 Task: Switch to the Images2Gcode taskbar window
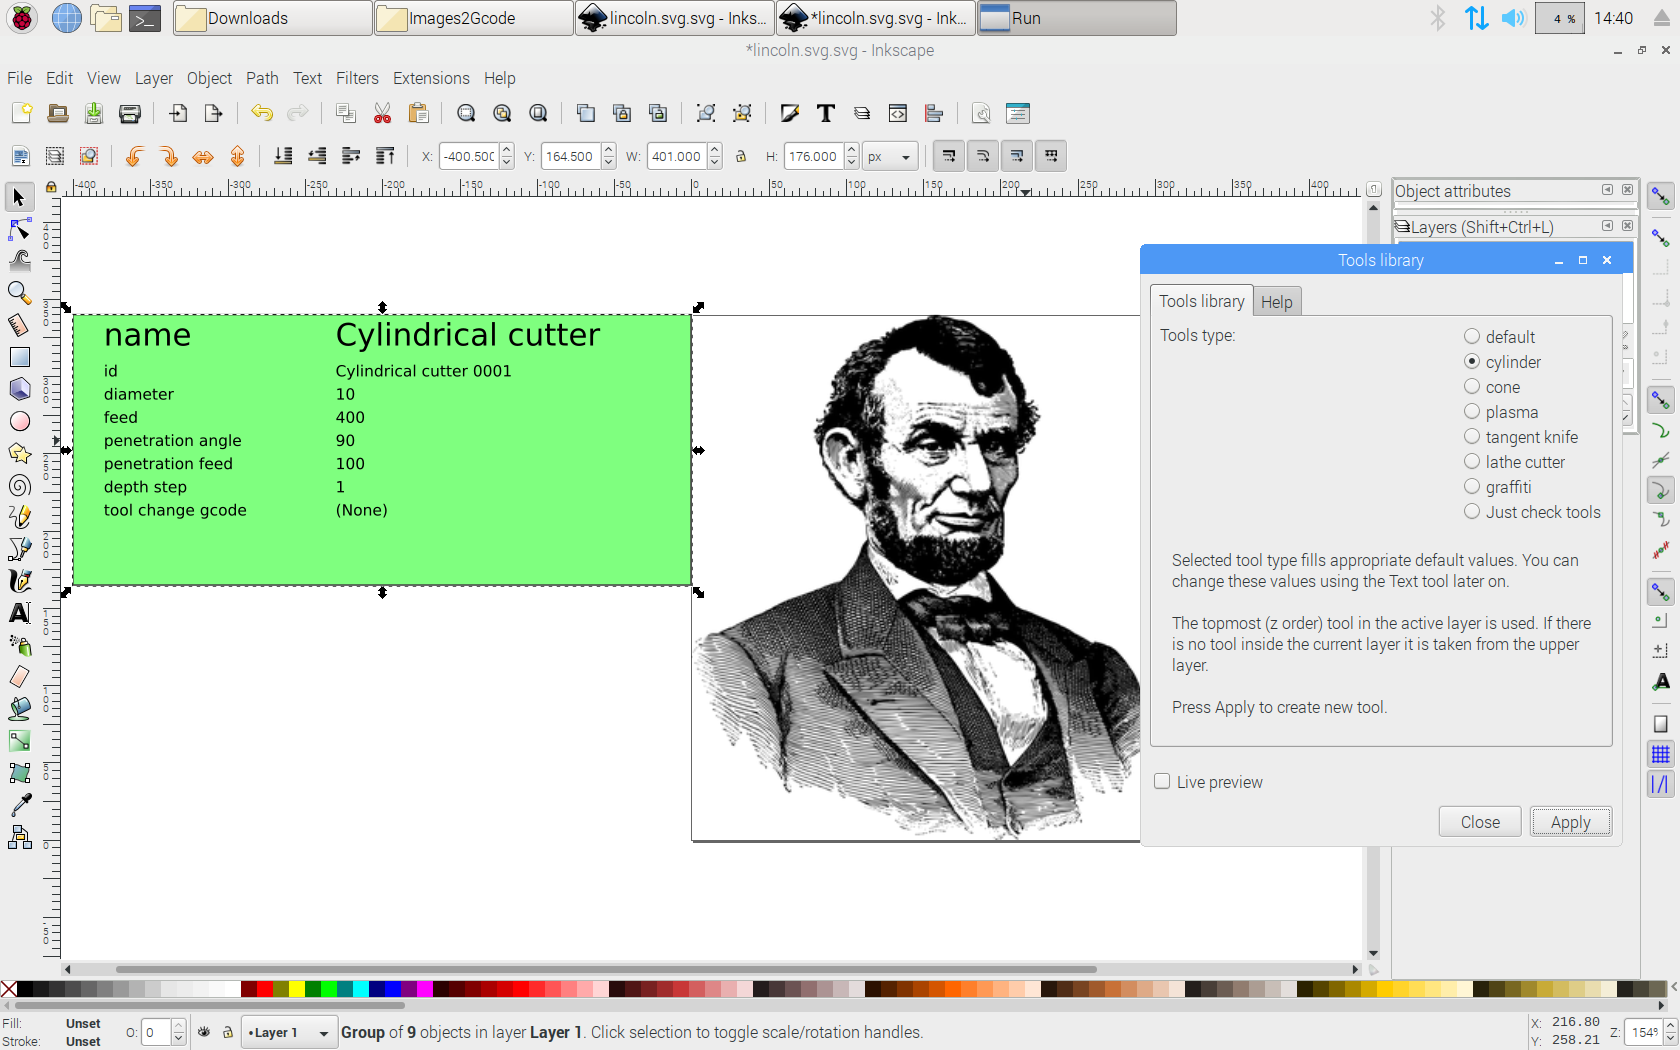(x=474, y=18)
